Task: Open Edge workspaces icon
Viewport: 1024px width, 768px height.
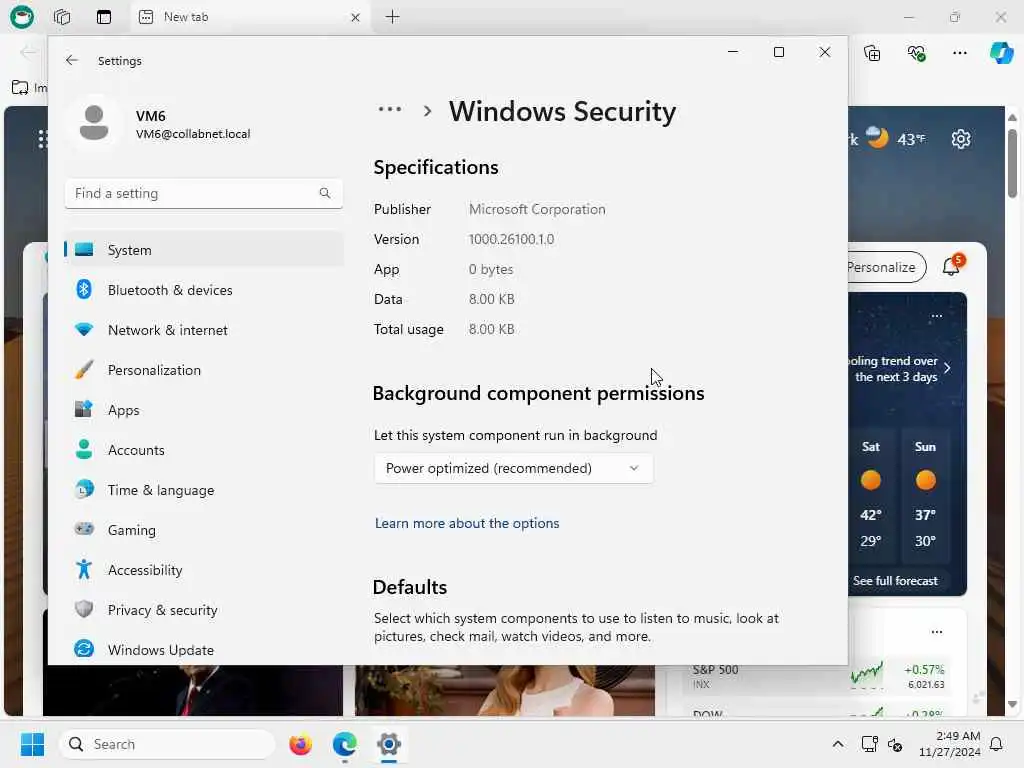Action: [x=62, y=17]
